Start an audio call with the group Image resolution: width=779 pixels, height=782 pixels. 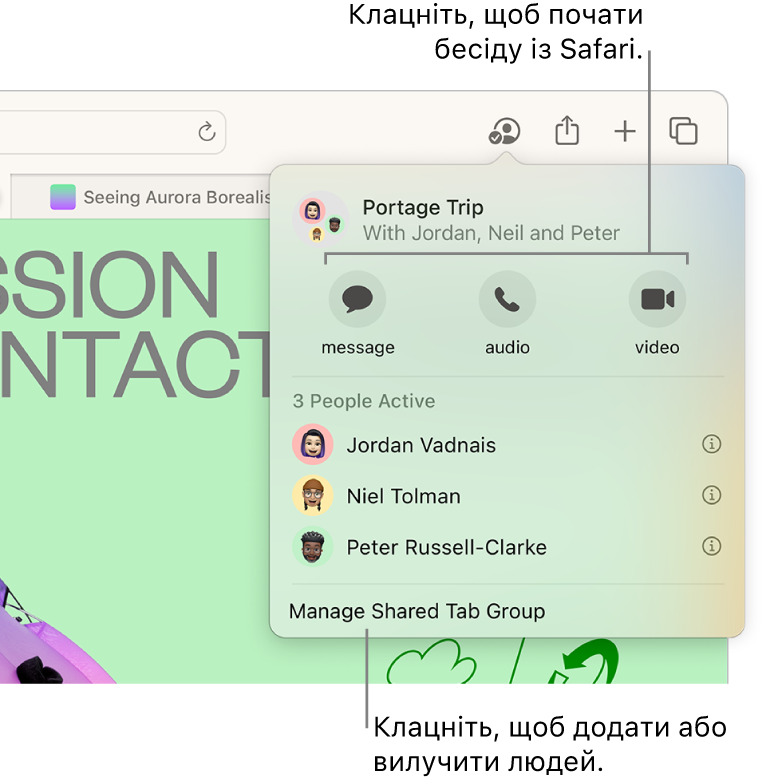point(507,299)
